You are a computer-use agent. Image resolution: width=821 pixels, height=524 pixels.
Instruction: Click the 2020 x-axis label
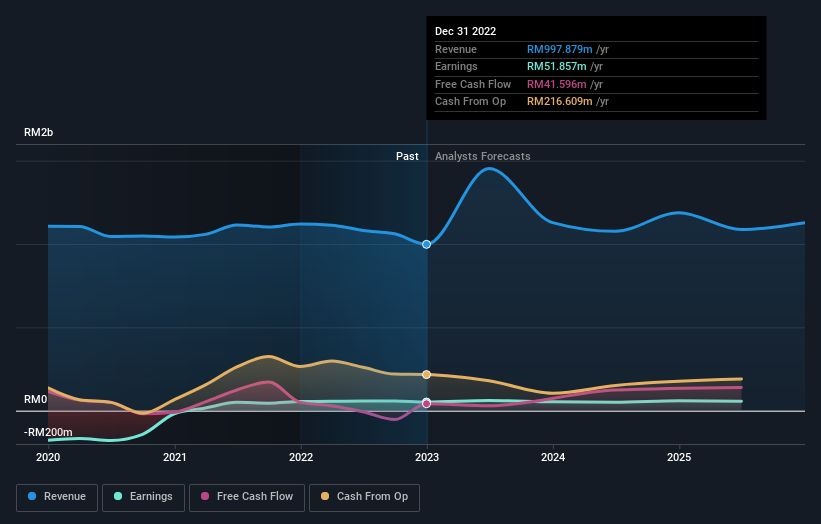click(x=48, y=457)
